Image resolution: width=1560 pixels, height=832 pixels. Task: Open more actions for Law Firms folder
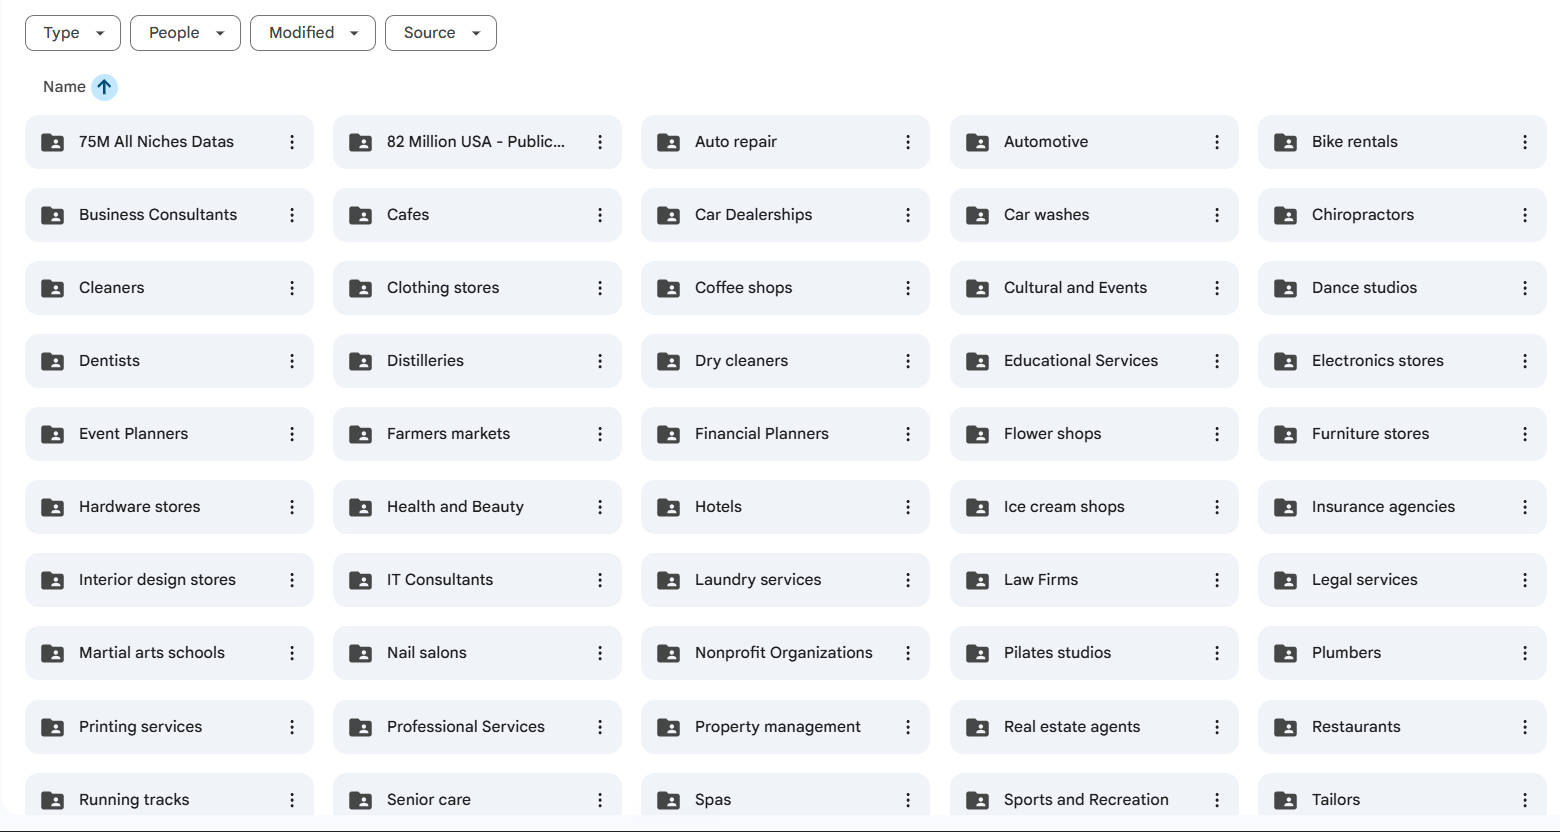click(1217, 580)
